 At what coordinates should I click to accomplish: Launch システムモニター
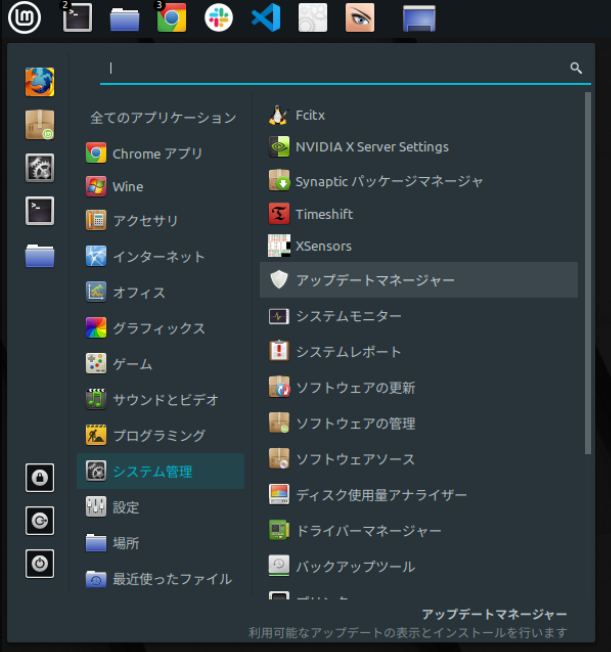(419, 316)
